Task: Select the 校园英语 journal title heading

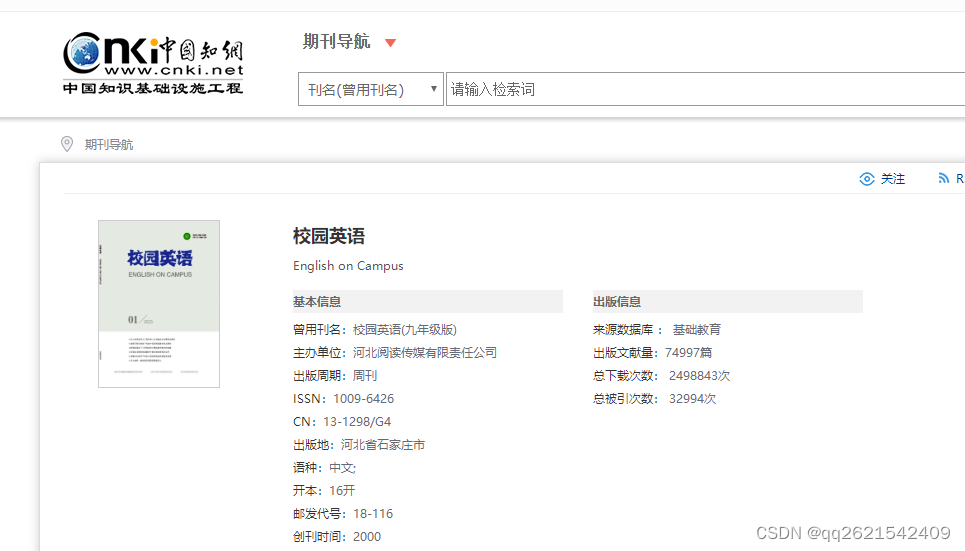Action: coord(329,236)
